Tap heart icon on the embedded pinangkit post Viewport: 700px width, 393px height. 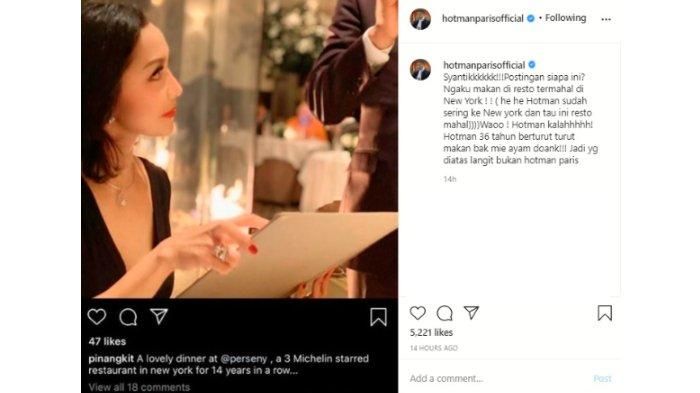click(96, 317)
